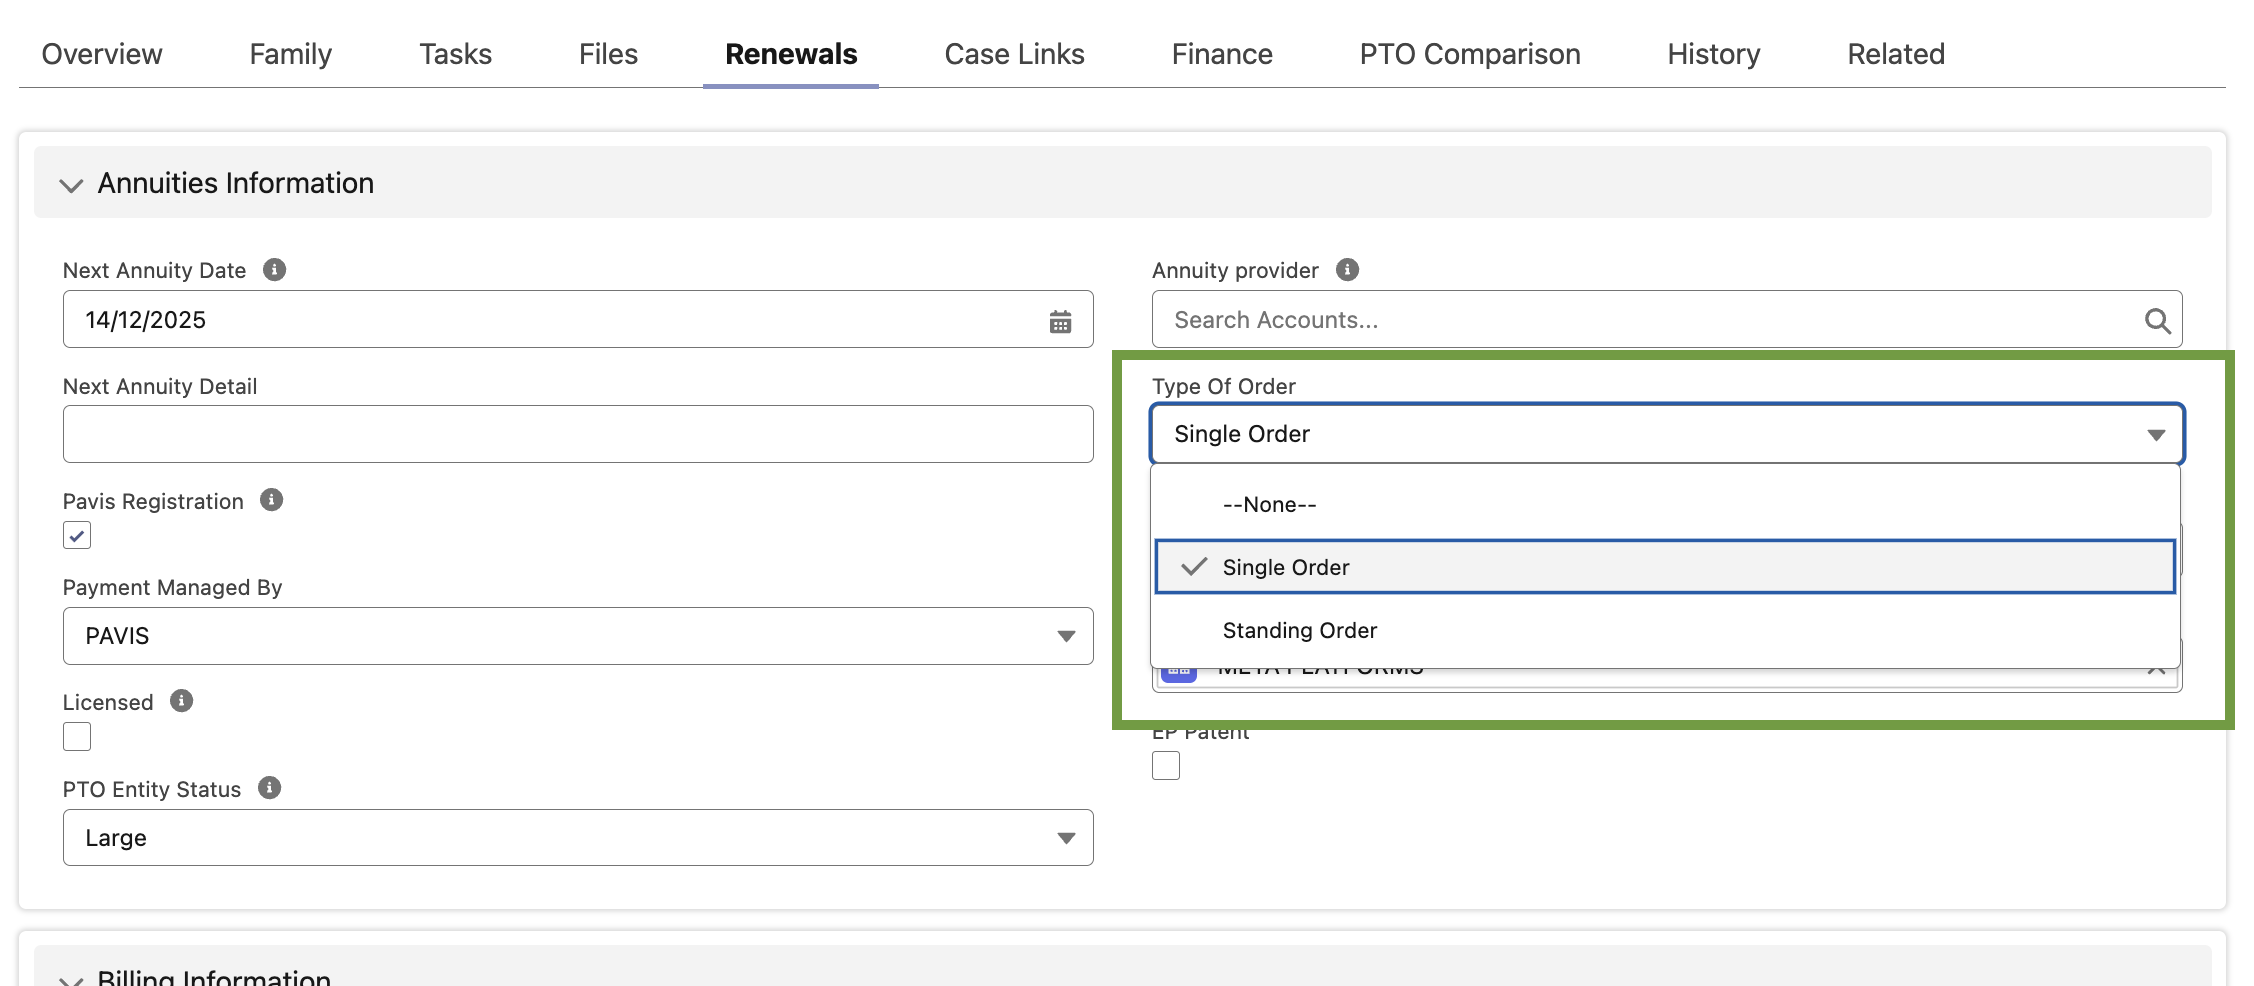Enable the Licensed checkbox
The height and width of the screenshot is (986, 2254).
[x=77, y=737]
